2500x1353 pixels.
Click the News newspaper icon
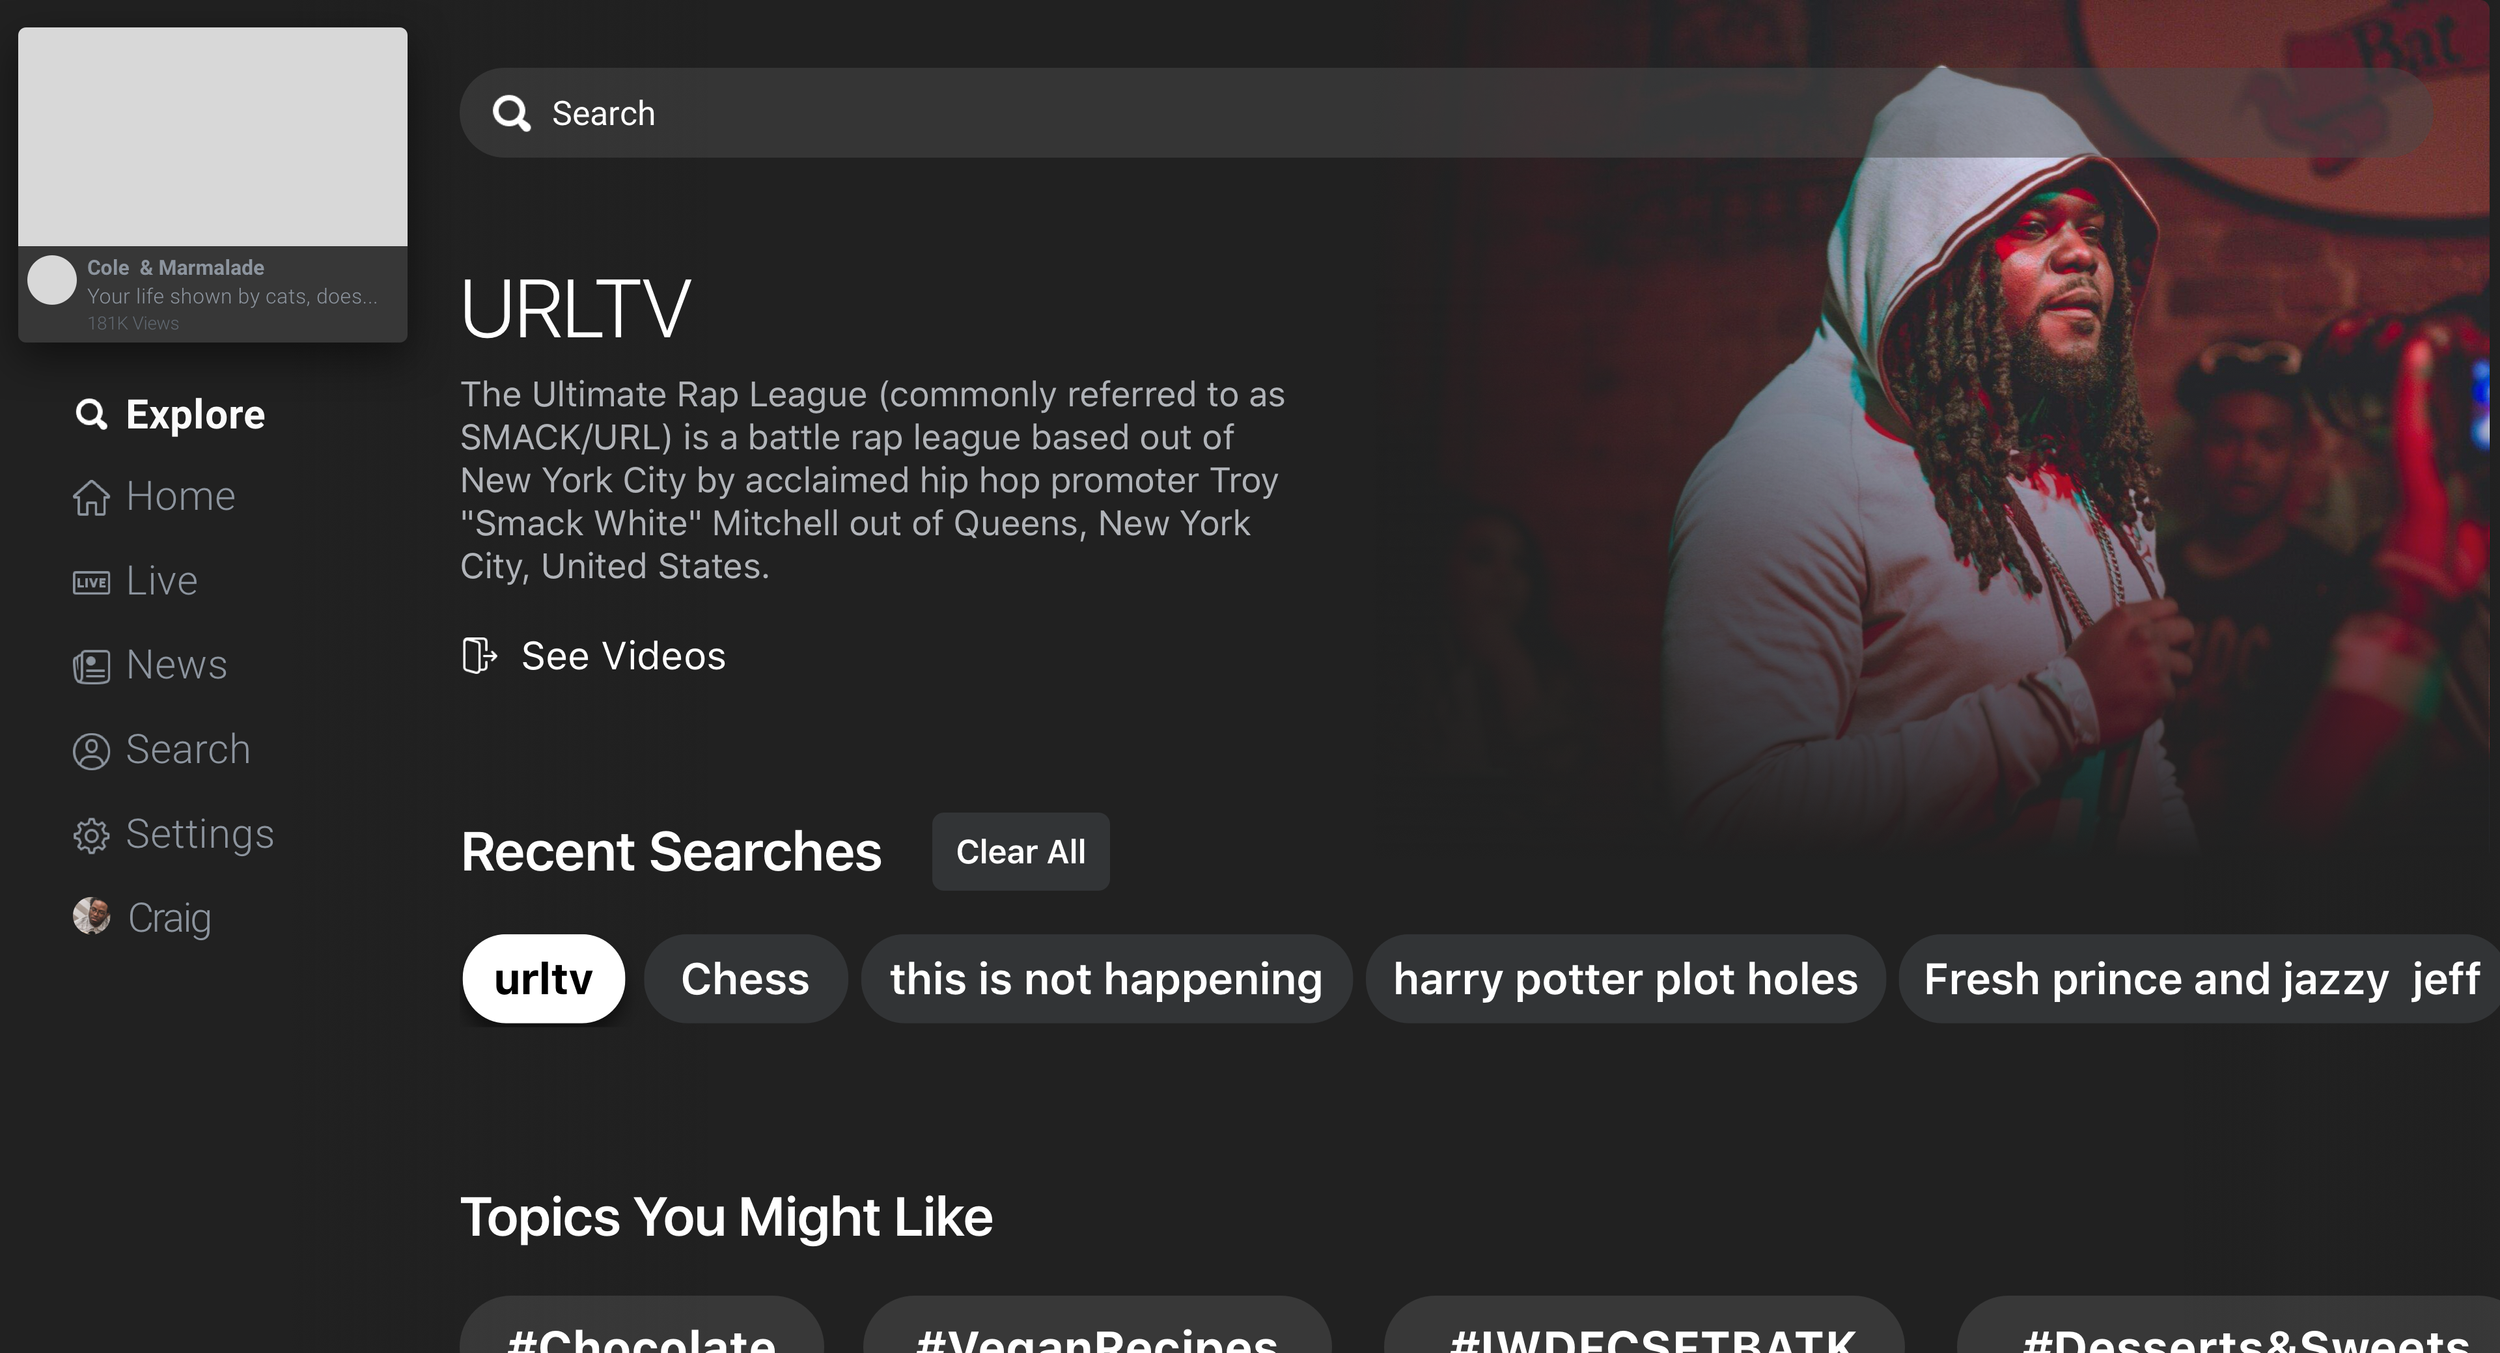click(91, 666)
